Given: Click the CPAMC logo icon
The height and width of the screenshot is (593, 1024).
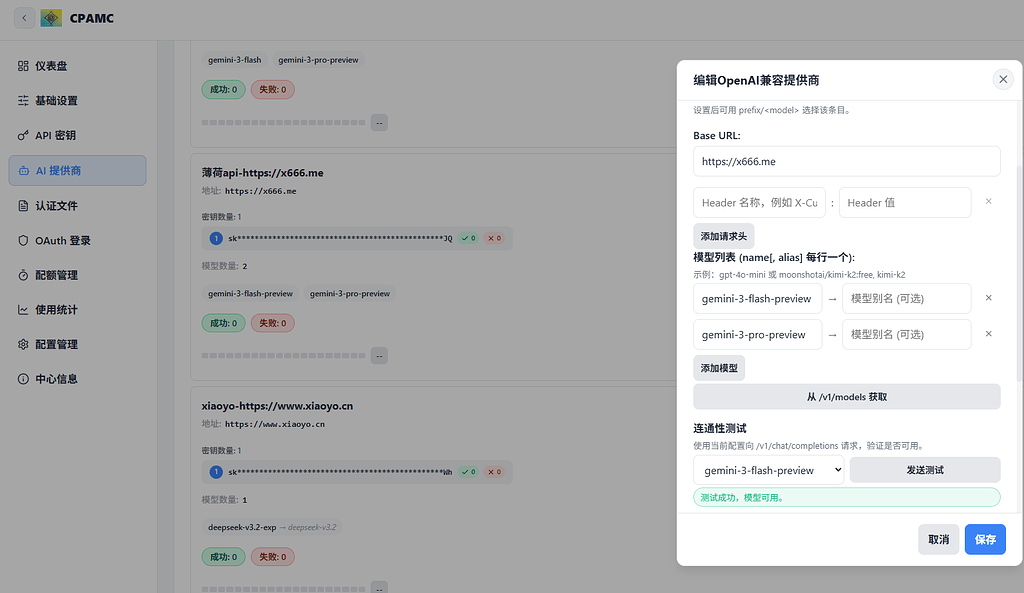Looking at the screenshot, I should [x=51, y=18].
